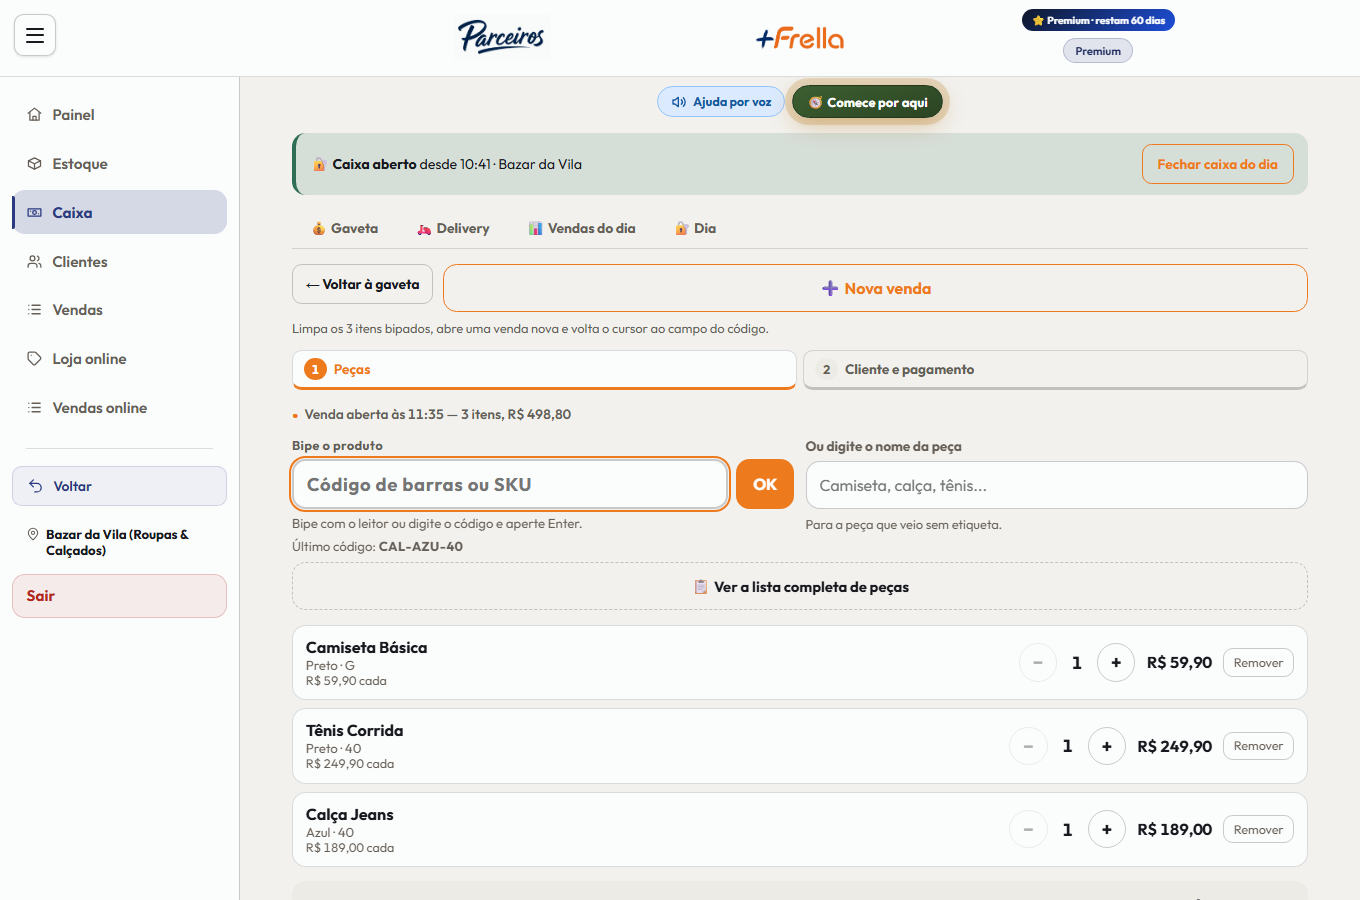Increase Tênis Corrida quantity
This screenshot has height=900, width=1360.
pos(1107,746)
